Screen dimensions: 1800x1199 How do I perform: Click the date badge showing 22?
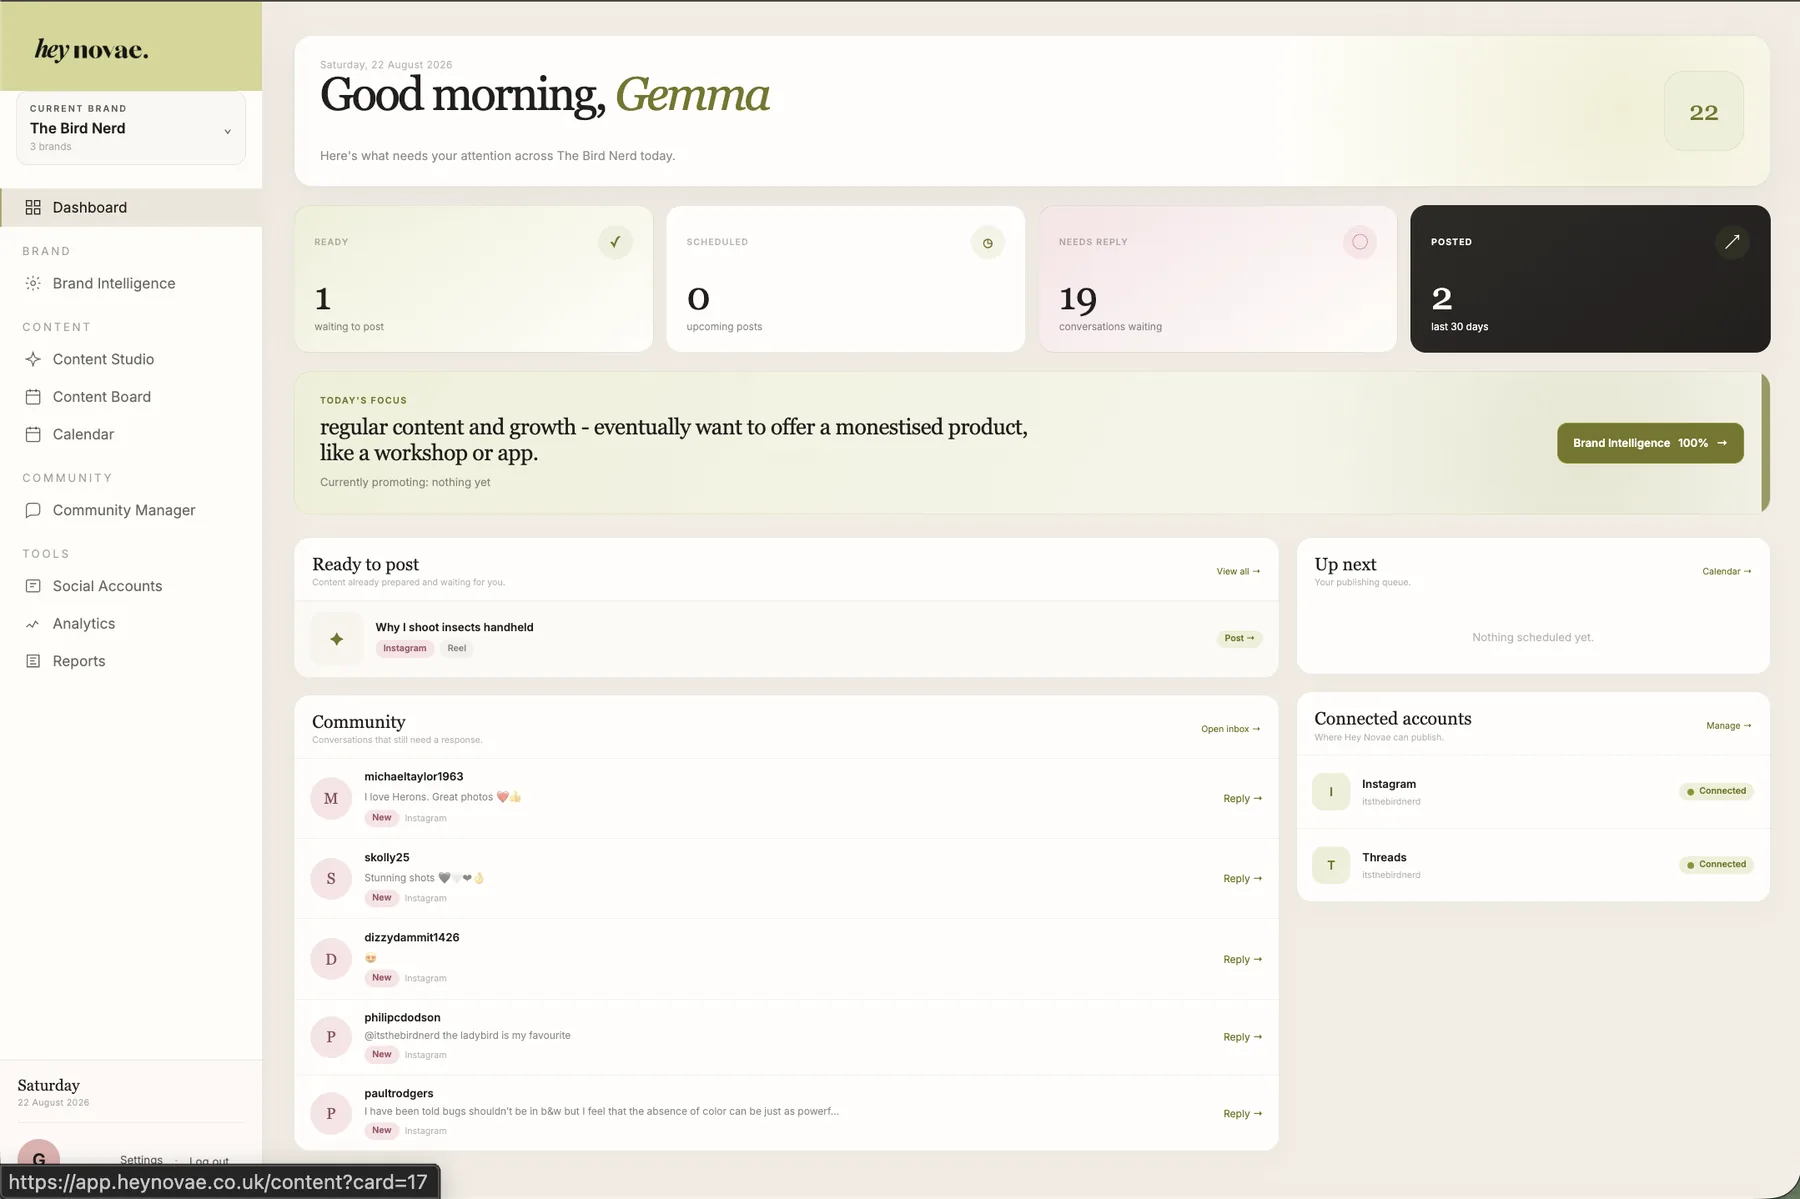click(x=1704, y=112)
